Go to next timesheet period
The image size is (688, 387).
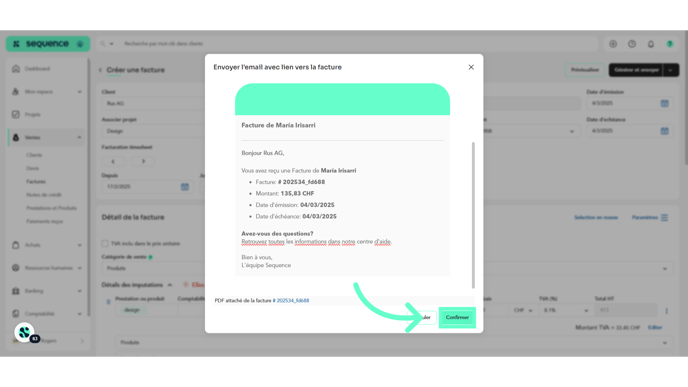[143, 161]
